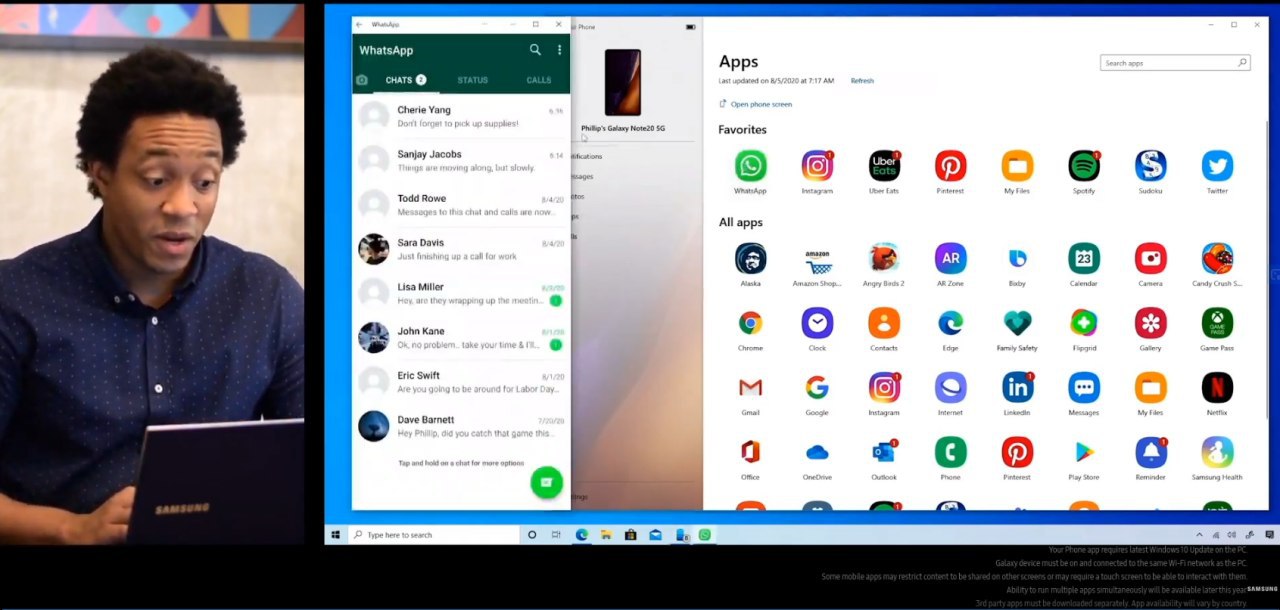Tap the green new chat floating button

pos(546,482)
